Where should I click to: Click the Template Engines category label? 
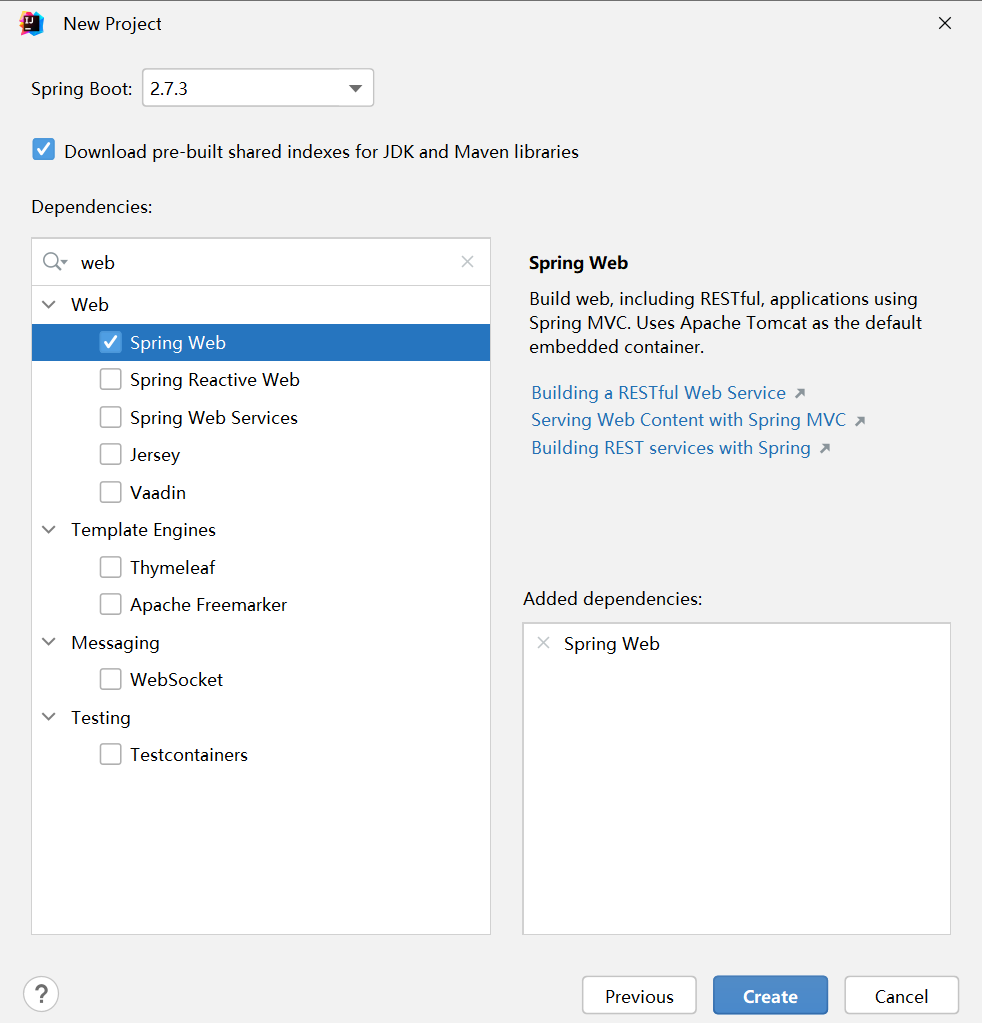[143, 530]
